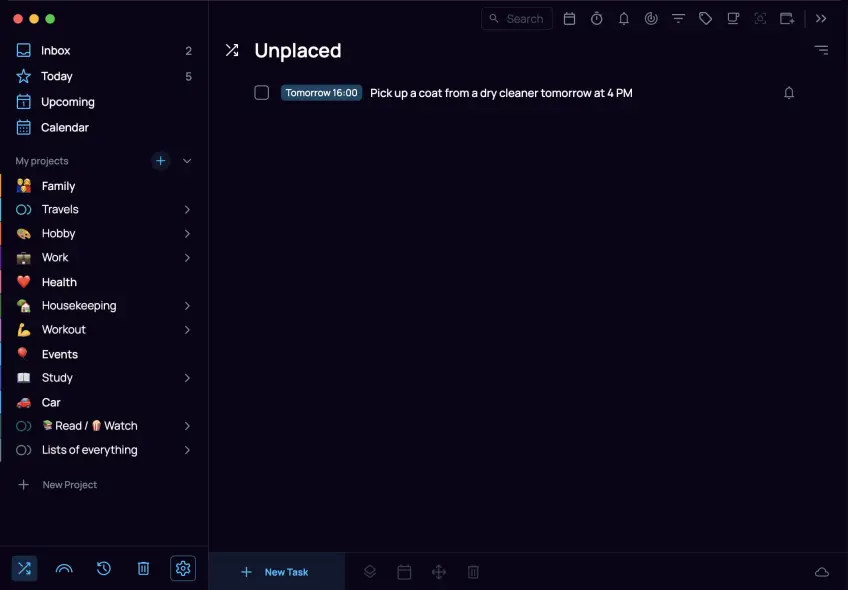Image resolution: width=848 pixels, height=590 pixels.
Task: Click the stopwatch timer icon in top toolbar
Action: [596, 19]
